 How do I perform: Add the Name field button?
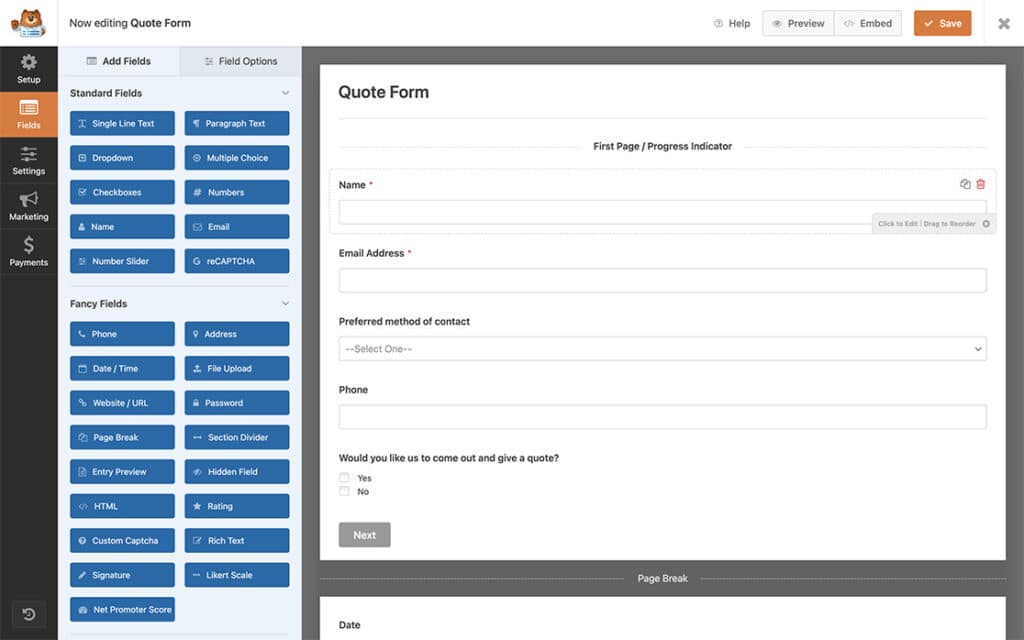122,227
